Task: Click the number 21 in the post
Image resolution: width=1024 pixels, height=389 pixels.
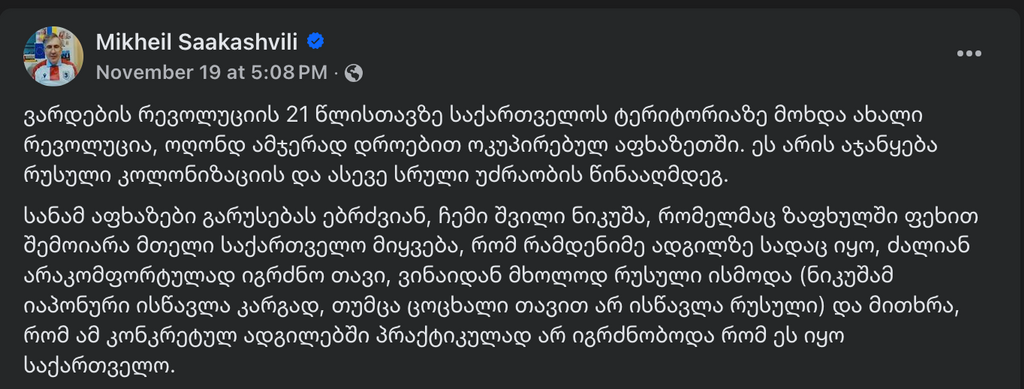Action: tap(298, 117)
